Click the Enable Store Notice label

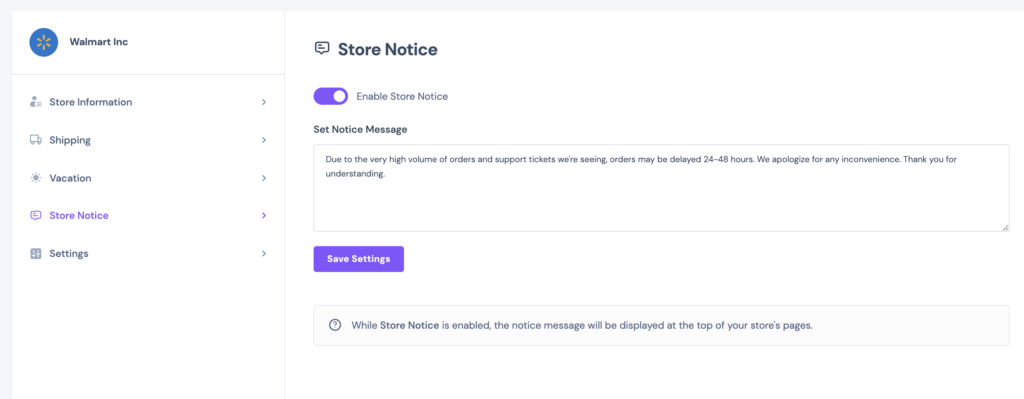pos(402,97)
